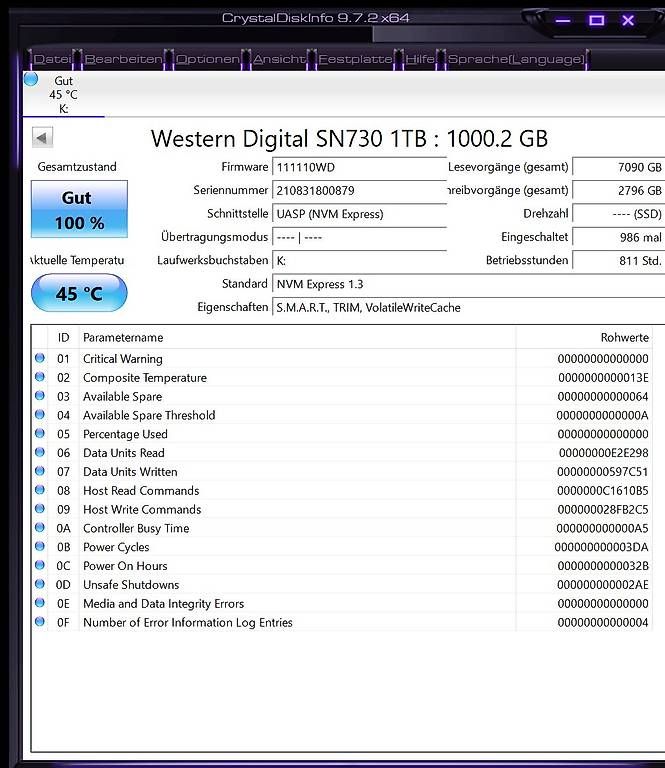The height and width of the screenshot is (768, 665).
Task: Click the status orb for Critical Warning
Action: click(40, 358)
